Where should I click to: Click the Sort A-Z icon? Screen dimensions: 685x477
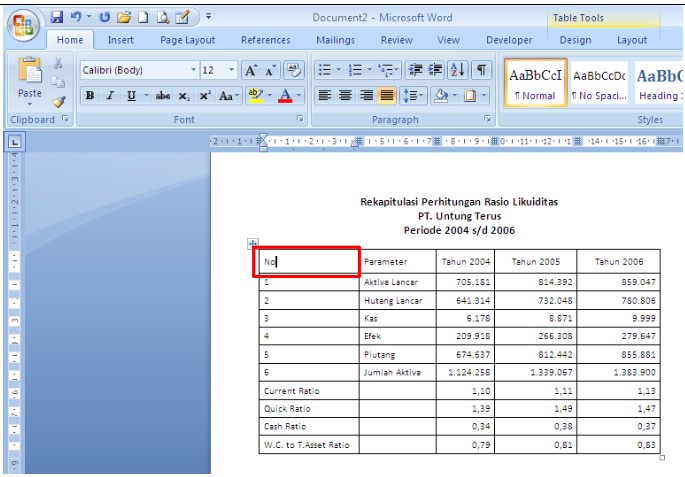pos(458,70)
